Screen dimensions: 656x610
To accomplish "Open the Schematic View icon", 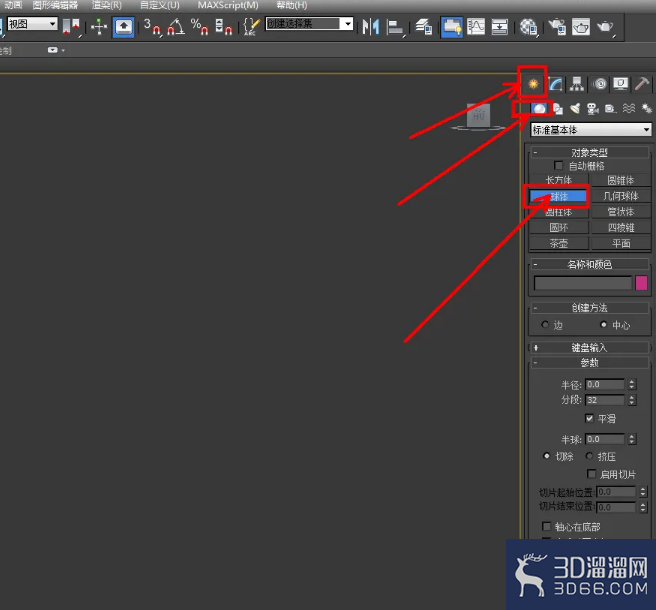I will pyautogui.click(x=500, y=27).
